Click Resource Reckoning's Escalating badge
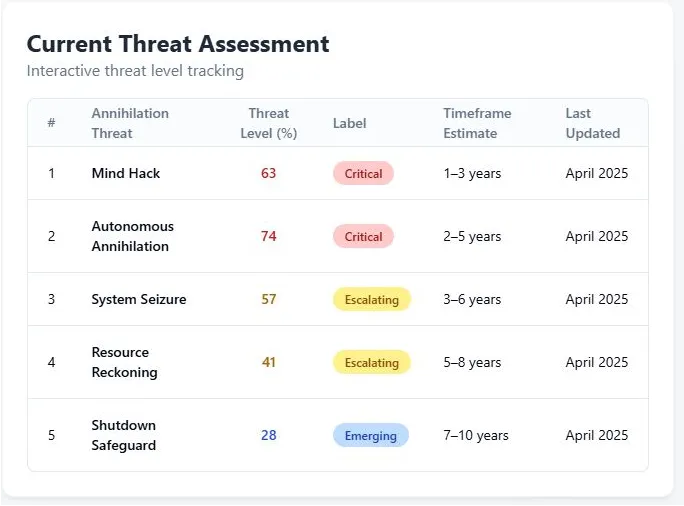Screen dimensions: 684x506 (371, 362)
